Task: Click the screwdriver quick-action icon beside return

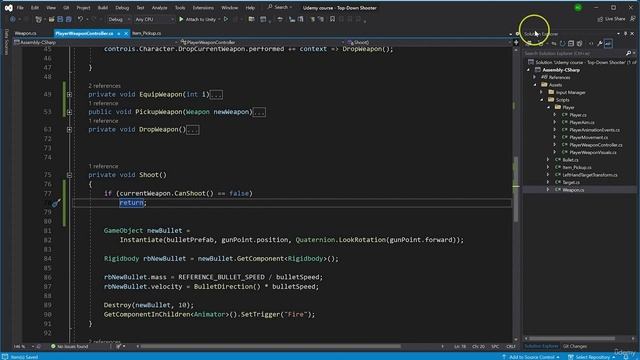Action: pyautogui.click(x=56, y=202)
